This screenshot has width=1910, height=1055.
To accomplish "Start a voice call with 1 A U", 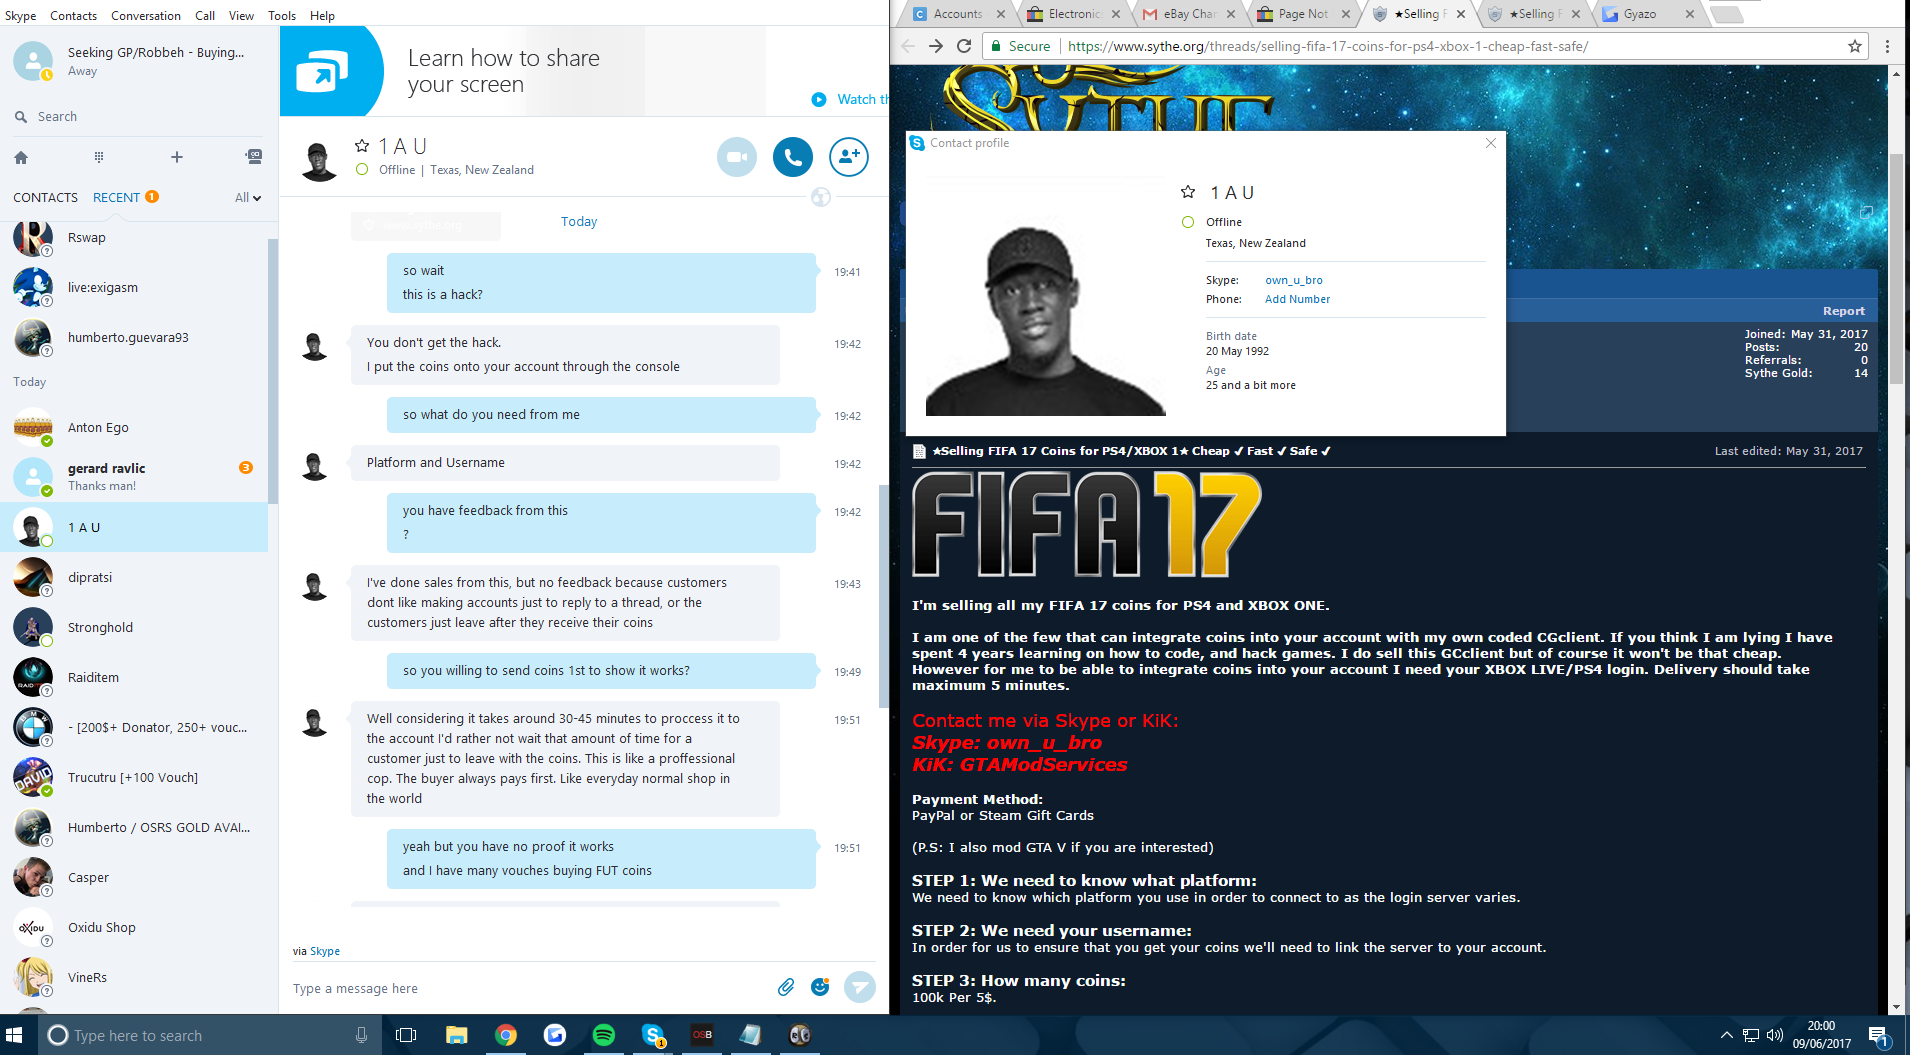I will click(x=793, y=157).
